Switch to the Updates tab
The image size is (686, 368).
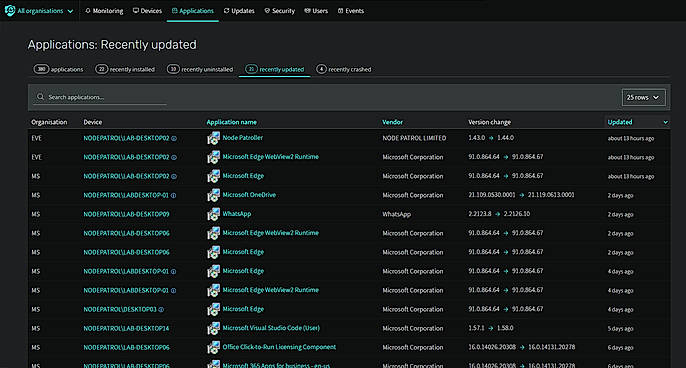click(x=239, y=11)
